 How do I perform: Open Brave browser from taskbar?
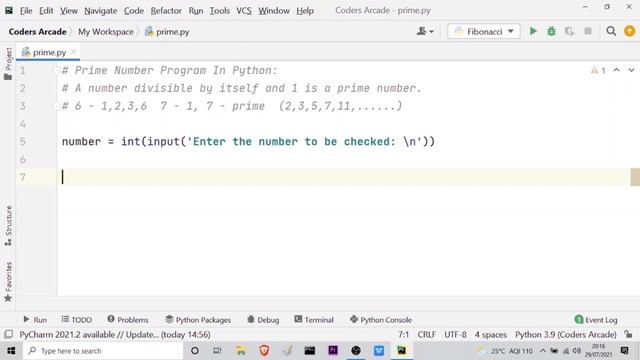coord(264,351)
